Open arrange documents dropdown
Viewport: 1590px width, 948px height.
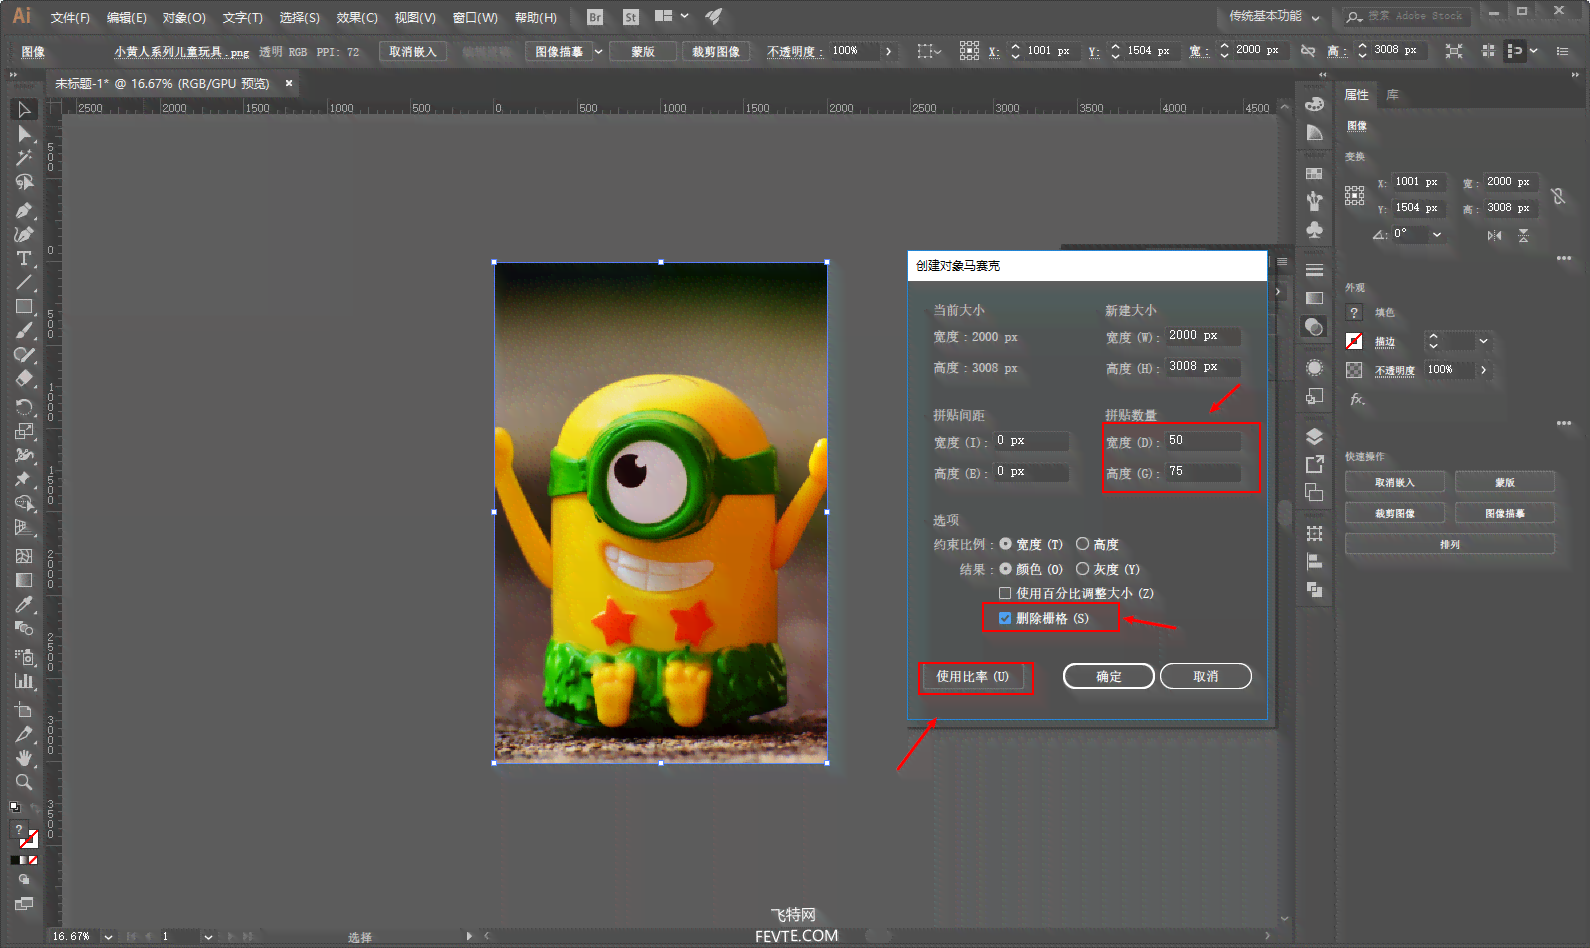[671, 16]
